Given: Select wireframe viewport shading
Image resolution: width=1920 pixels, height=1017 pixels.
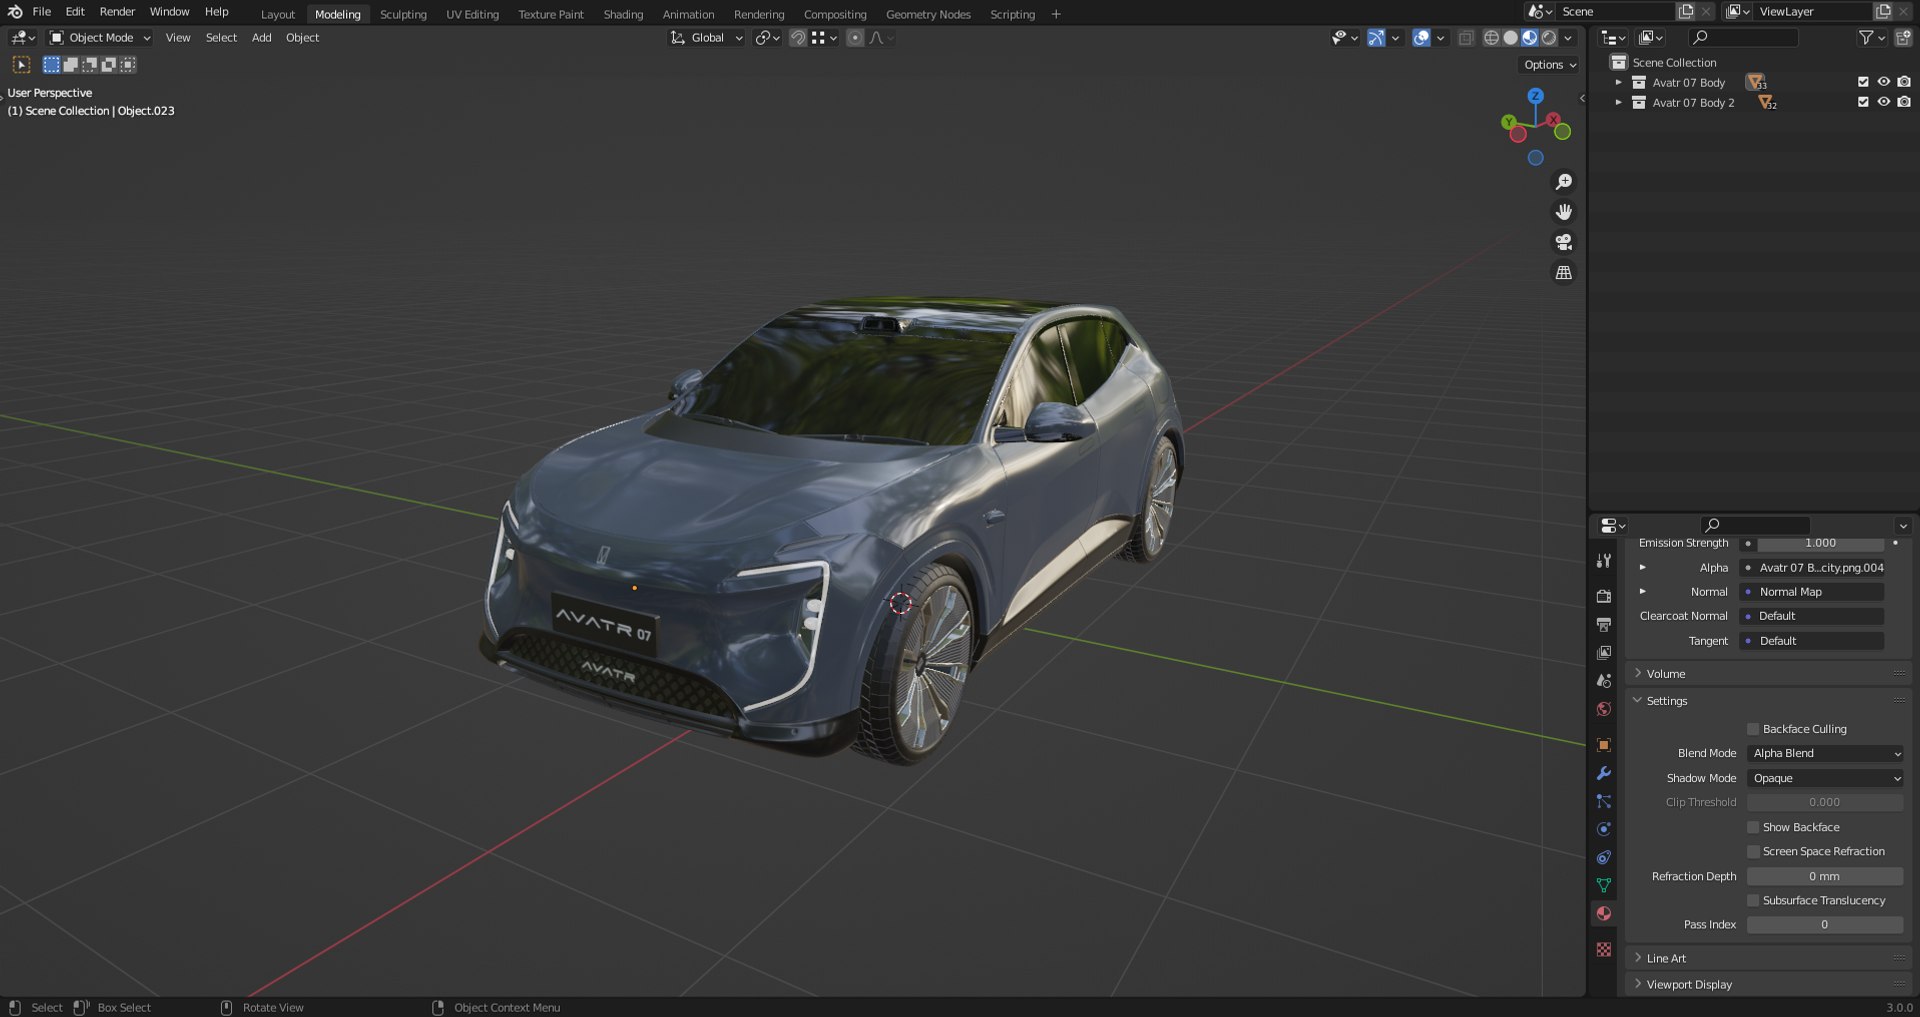Looking at the screenshot, I should coord(1491,37).
